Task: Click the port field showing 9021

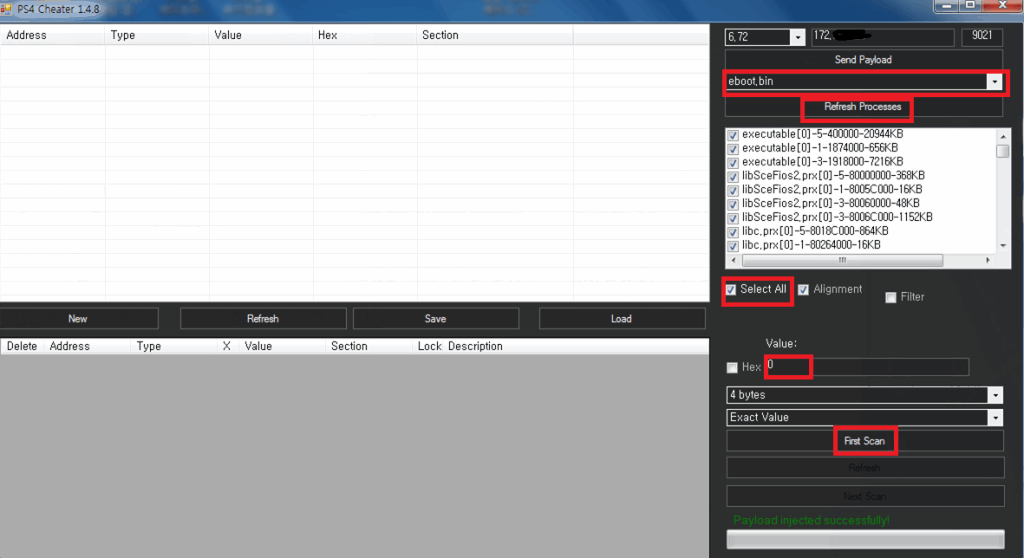Action: tap(982, 37)
